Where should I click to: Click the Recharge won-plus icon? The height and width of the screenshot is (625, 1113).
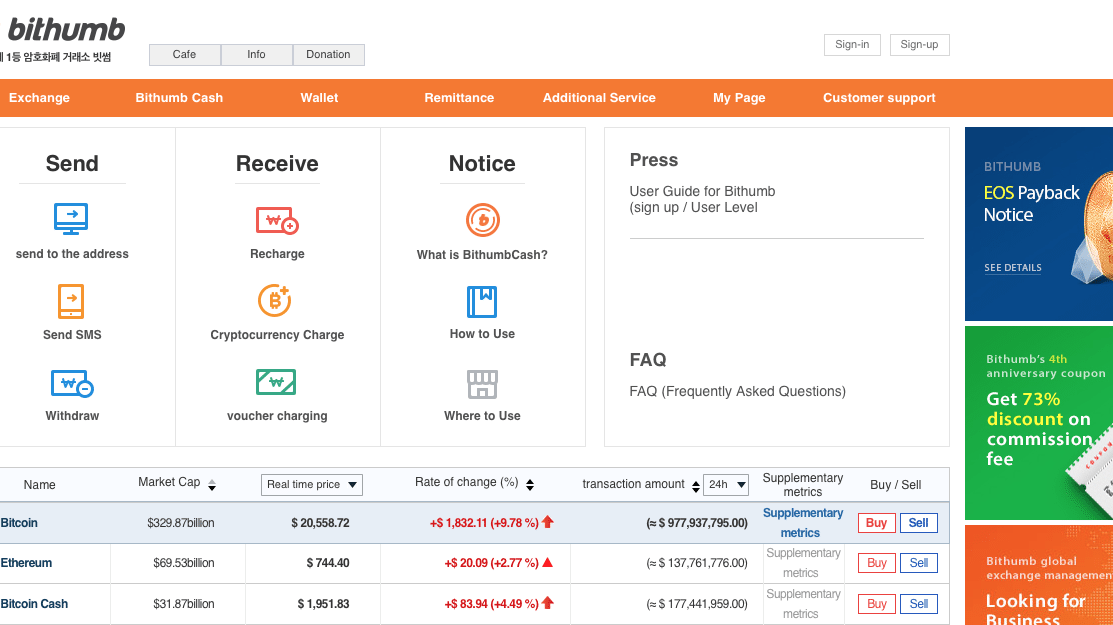(x=277, y=221)
